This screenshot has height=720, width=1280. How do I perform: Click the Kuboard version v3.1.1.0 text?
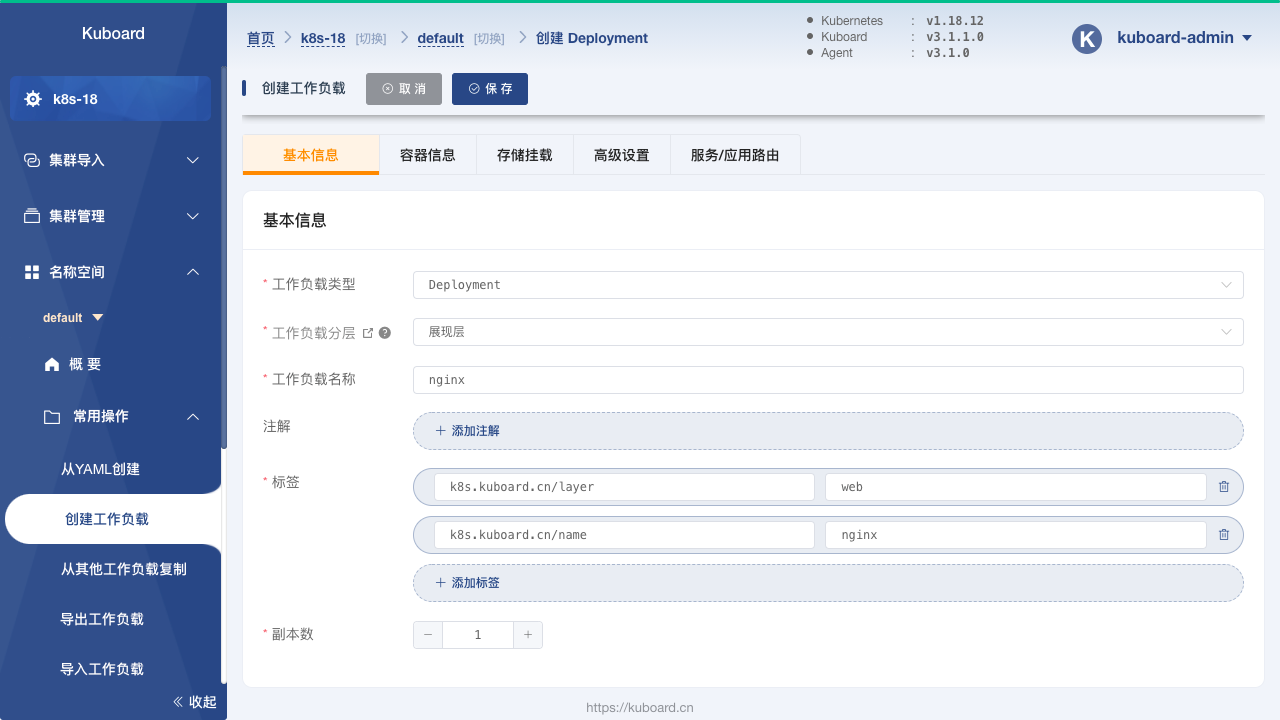(x=954, y=37)
